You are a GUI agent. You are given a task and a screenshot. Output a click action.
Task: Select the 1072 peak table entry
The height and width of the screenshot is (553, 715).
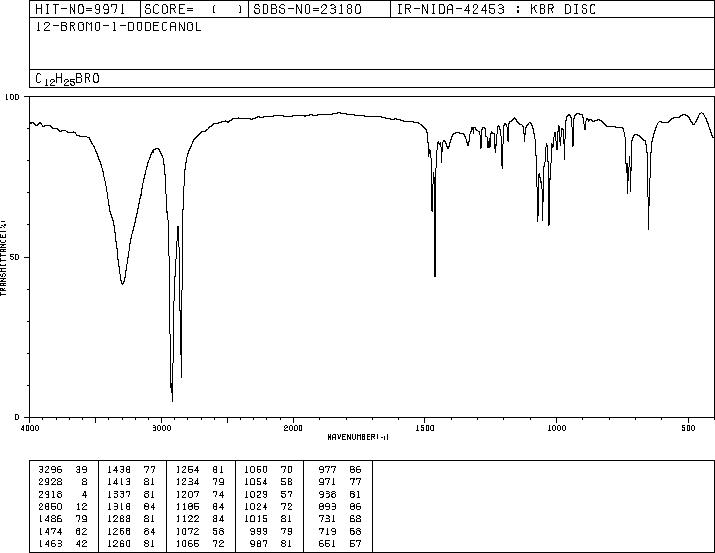coord(200,531)
